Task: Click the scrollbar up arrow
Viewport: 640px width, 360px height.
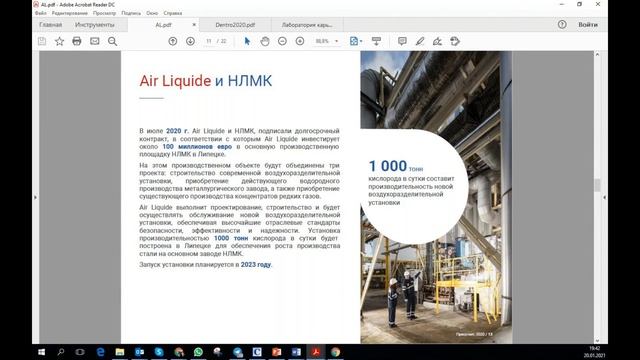Action: (598, 54)
